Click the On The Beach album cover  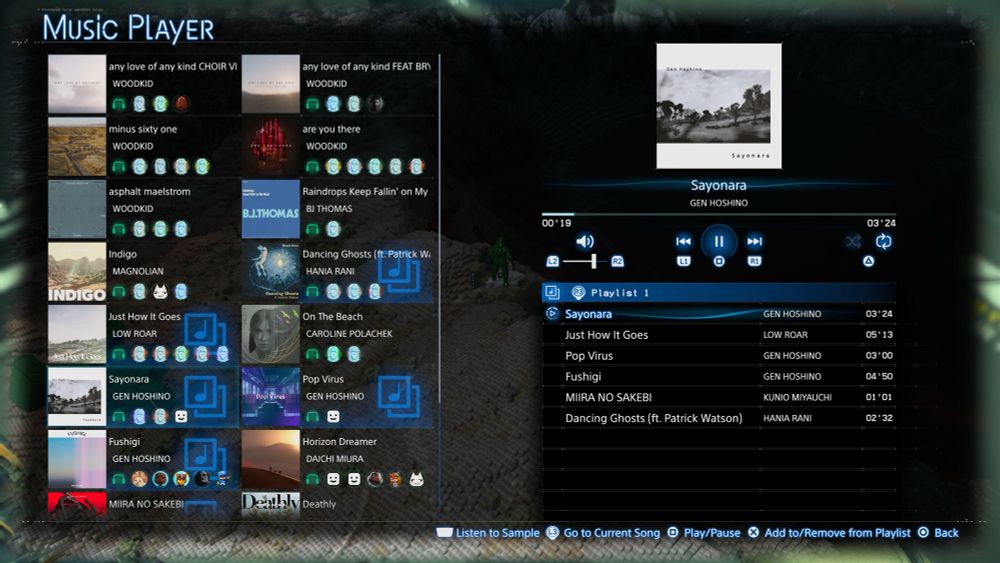click(270, 333)
